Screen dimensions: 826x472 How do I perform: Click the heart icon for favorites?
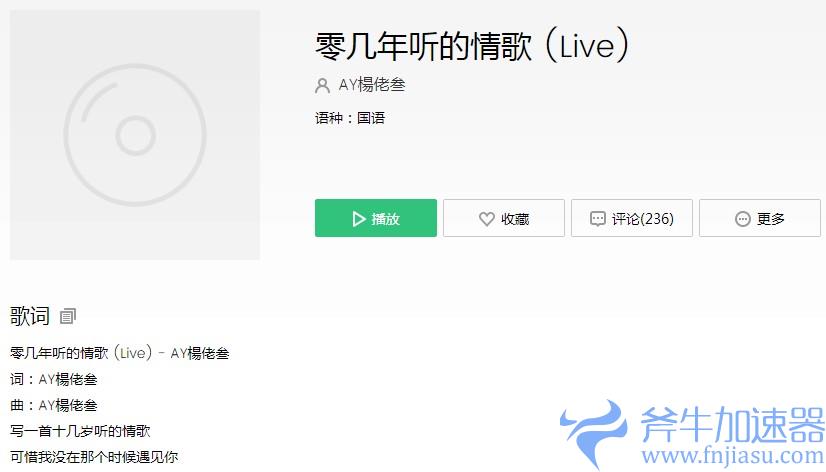click(487, 219)
